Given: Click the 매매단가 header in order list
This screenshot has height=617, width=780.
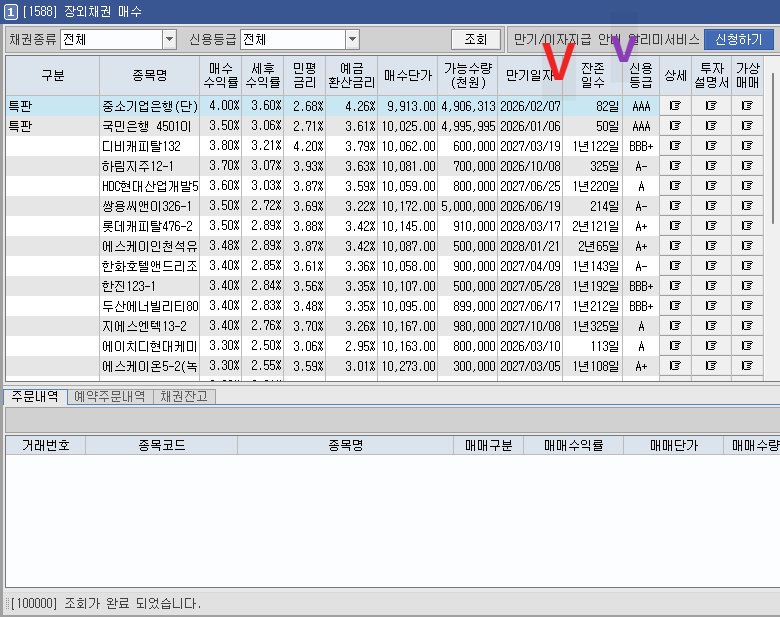Looking at the screenshot, I should tap(674, 445).
